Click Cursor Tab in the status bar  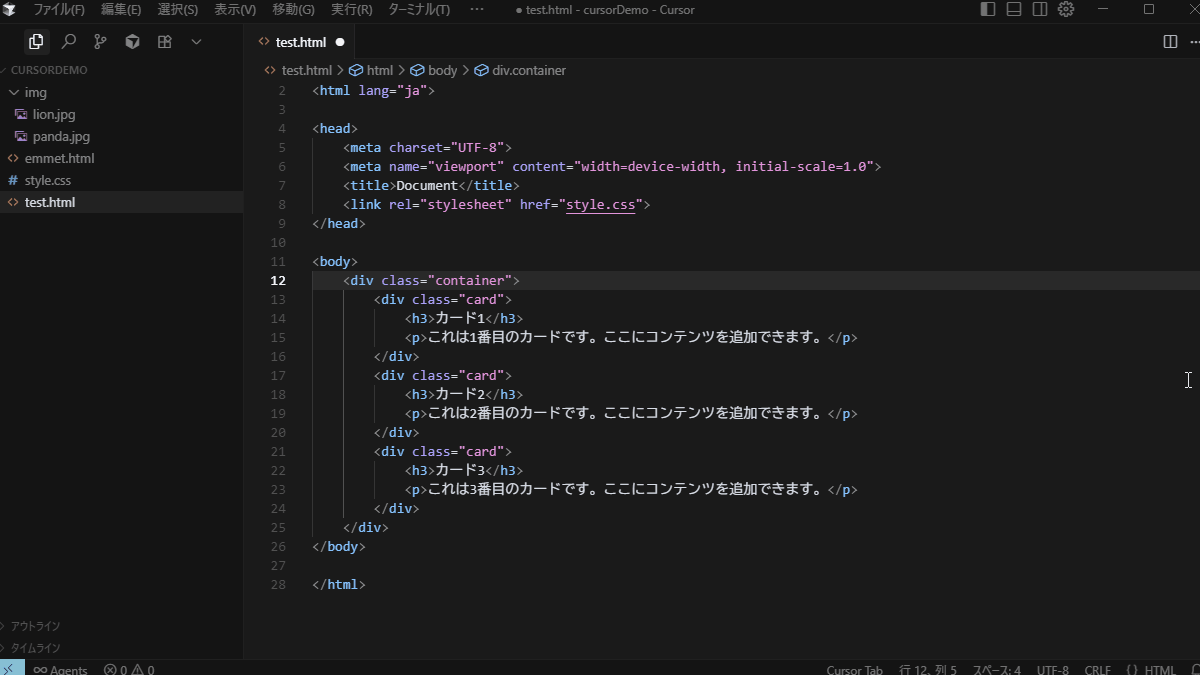[854, 669]
